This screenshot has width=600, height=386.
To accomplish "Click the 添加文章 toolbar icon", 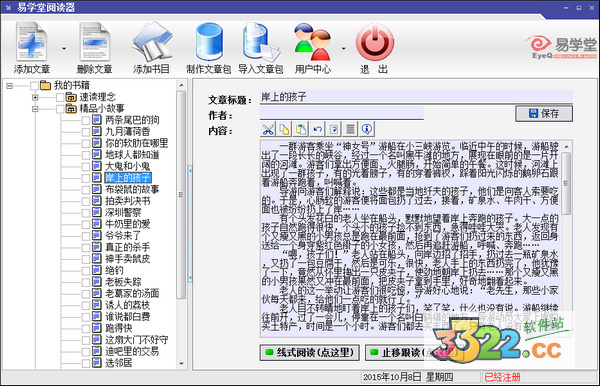I will (x=32, y=41).
